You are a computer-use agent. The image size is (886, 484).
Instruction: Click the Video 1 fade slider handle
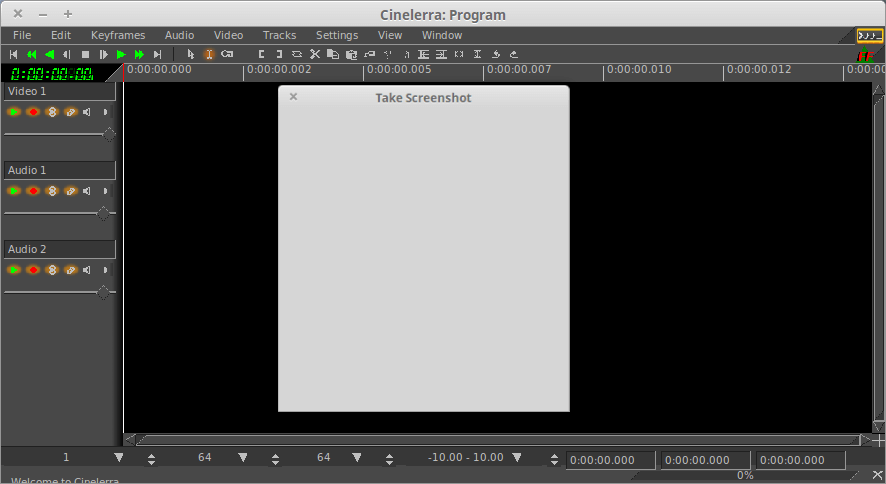click(109, 134)
